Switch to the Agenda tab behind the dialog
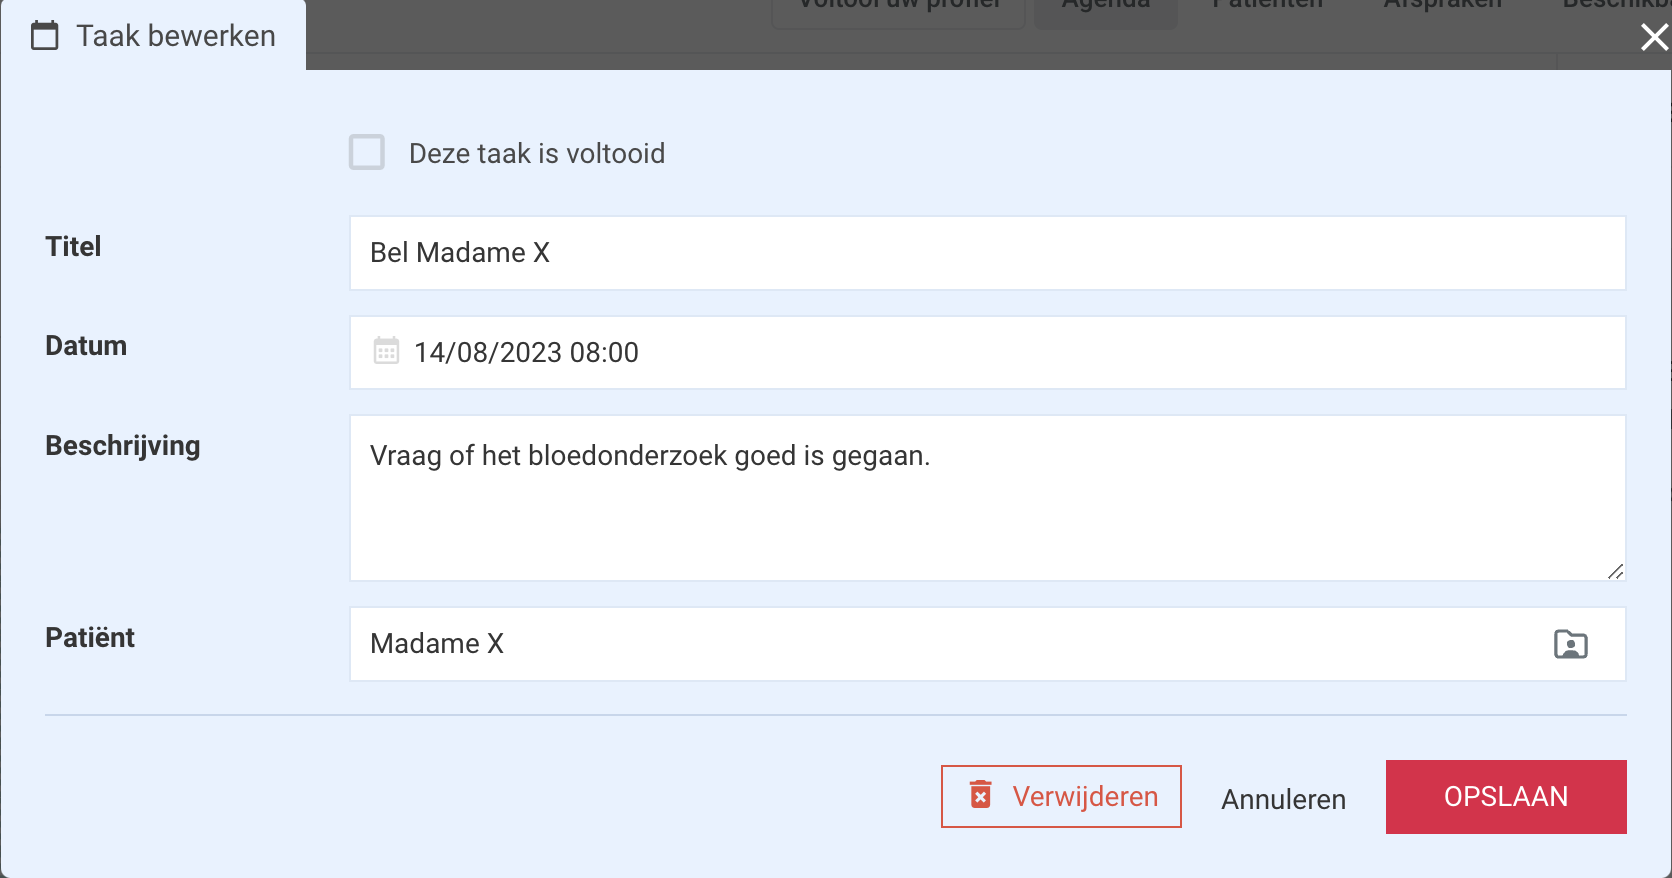This screenshot has height=878, width=1672. point(1105,8)
